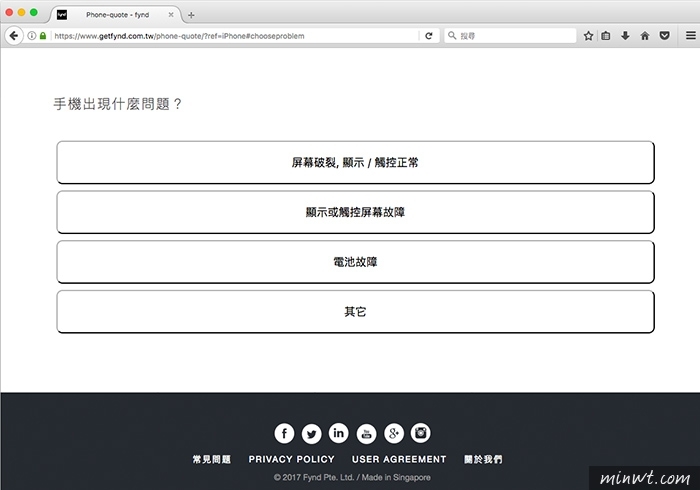This screenshot has width=700, height=490.
Task: Open the Facebook footer icon
Action: [x=284, y=433]
